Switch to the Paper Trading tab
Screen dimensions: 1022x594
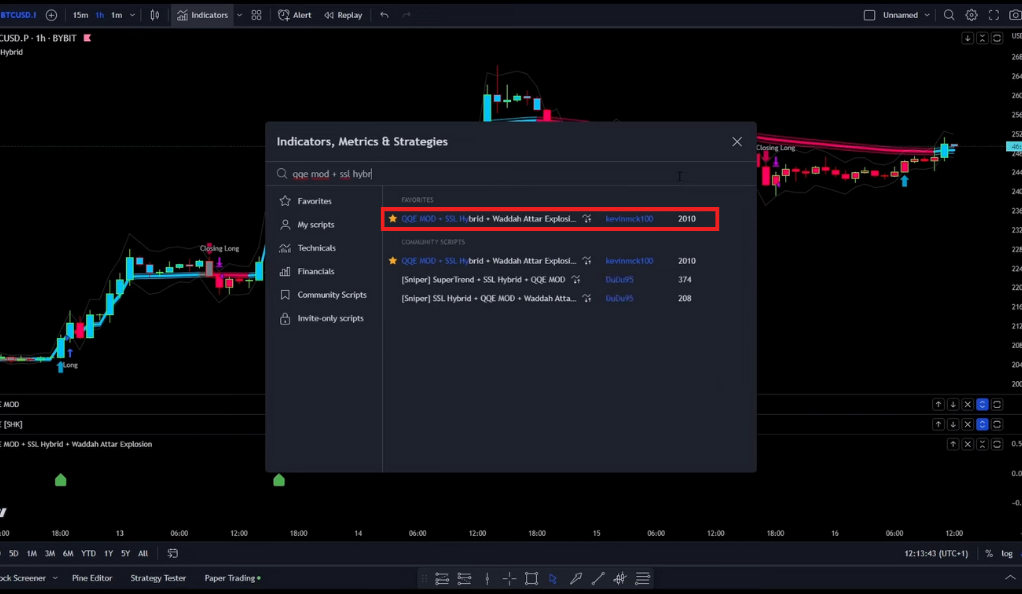[232, 578]
